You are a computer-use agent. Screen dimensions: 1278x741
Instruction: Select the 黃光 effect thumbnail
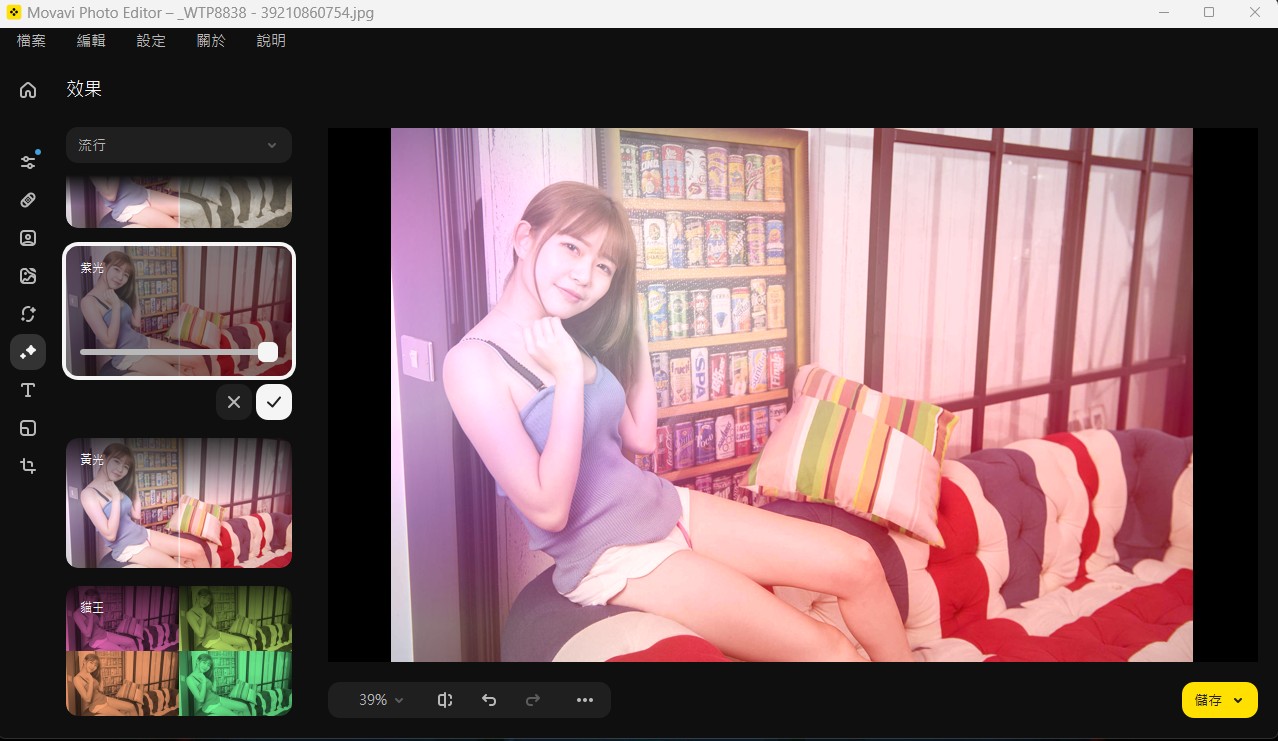coord(179,503)
